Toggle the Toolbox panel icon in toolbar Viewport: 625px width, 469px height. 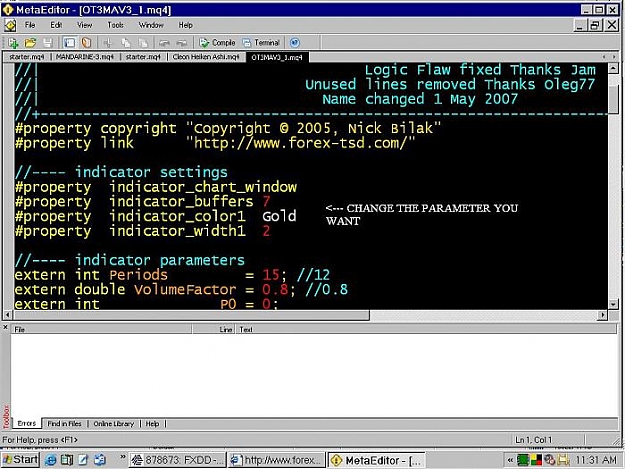coord(86,43)
